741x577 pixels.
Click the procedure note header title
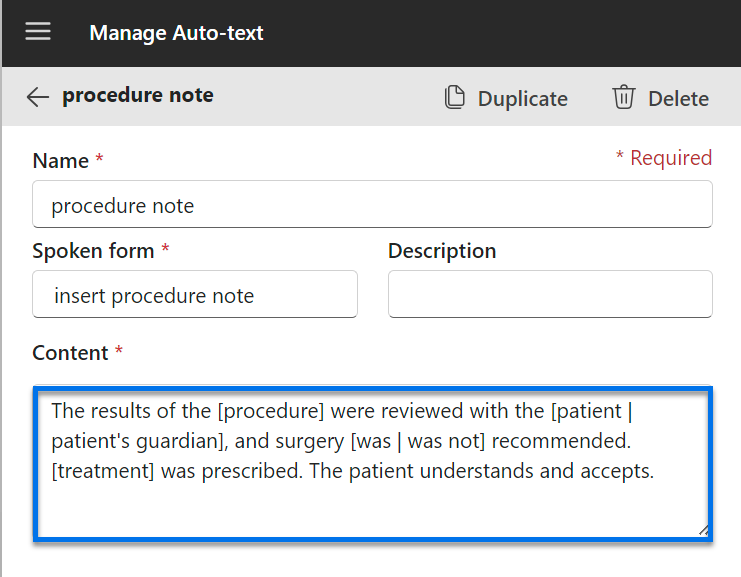click(x=138, y=96)
